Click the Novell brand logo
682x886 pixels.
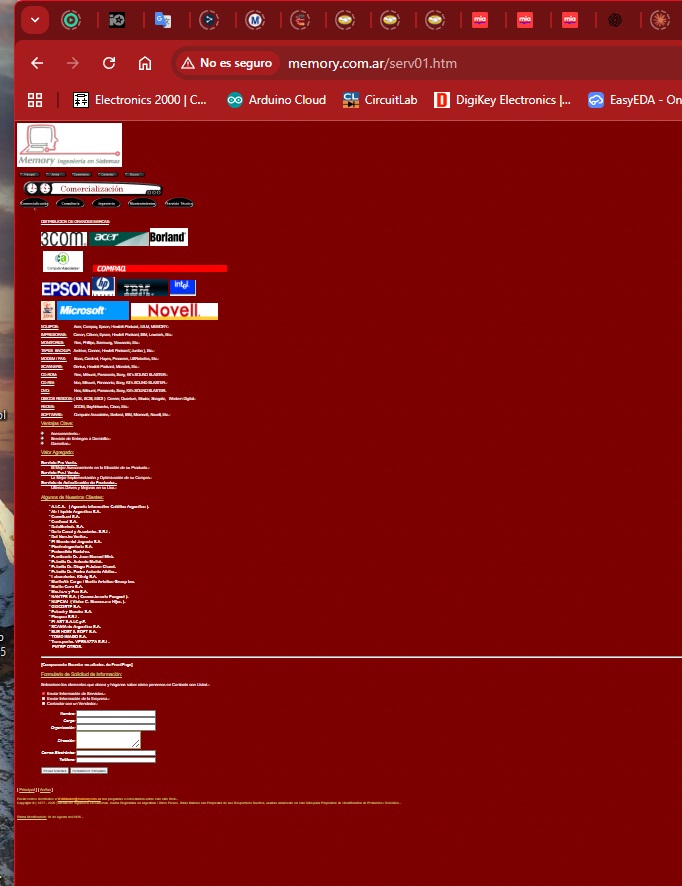coord(174,311)
